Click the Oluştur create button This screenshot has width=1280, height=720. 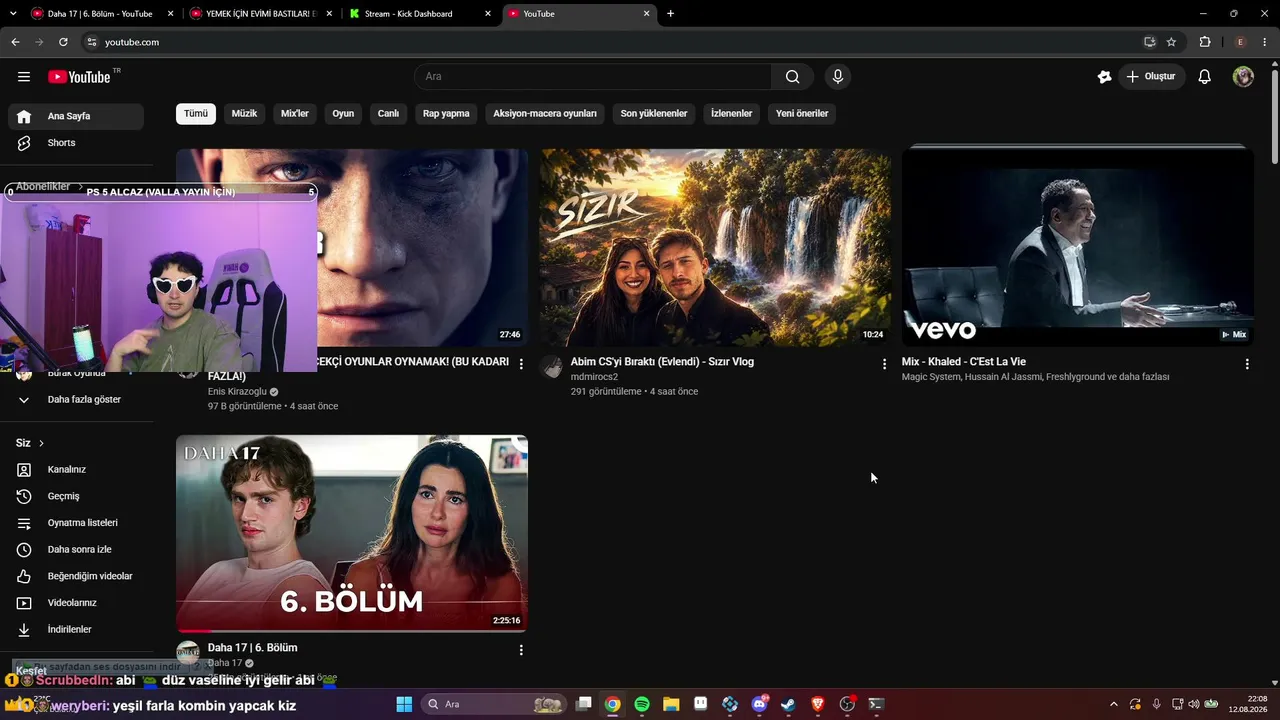(x=1152, y=77)
